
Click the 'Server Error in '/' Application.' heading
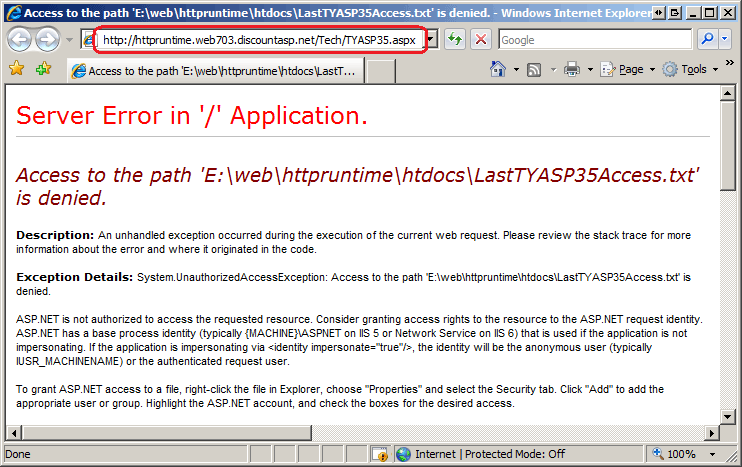pos(192,115)
